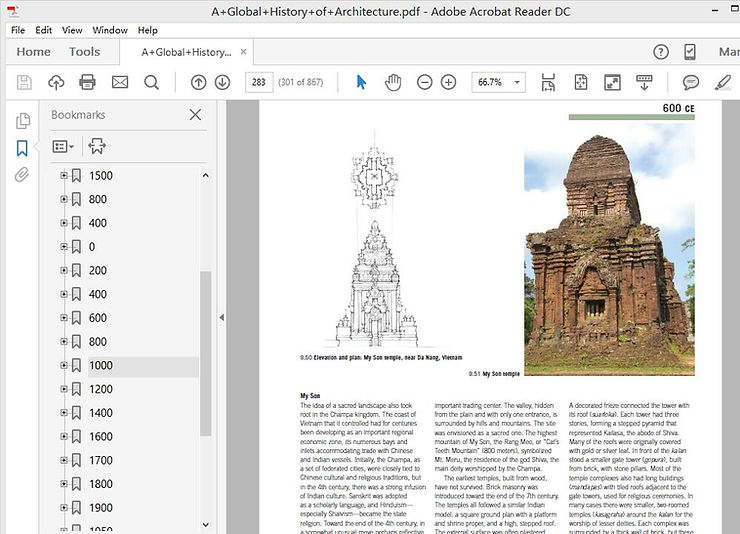Click the bookmarks scroll down arrow
Viewport: 740px width, 534px height.
click(x=205, y=525)
